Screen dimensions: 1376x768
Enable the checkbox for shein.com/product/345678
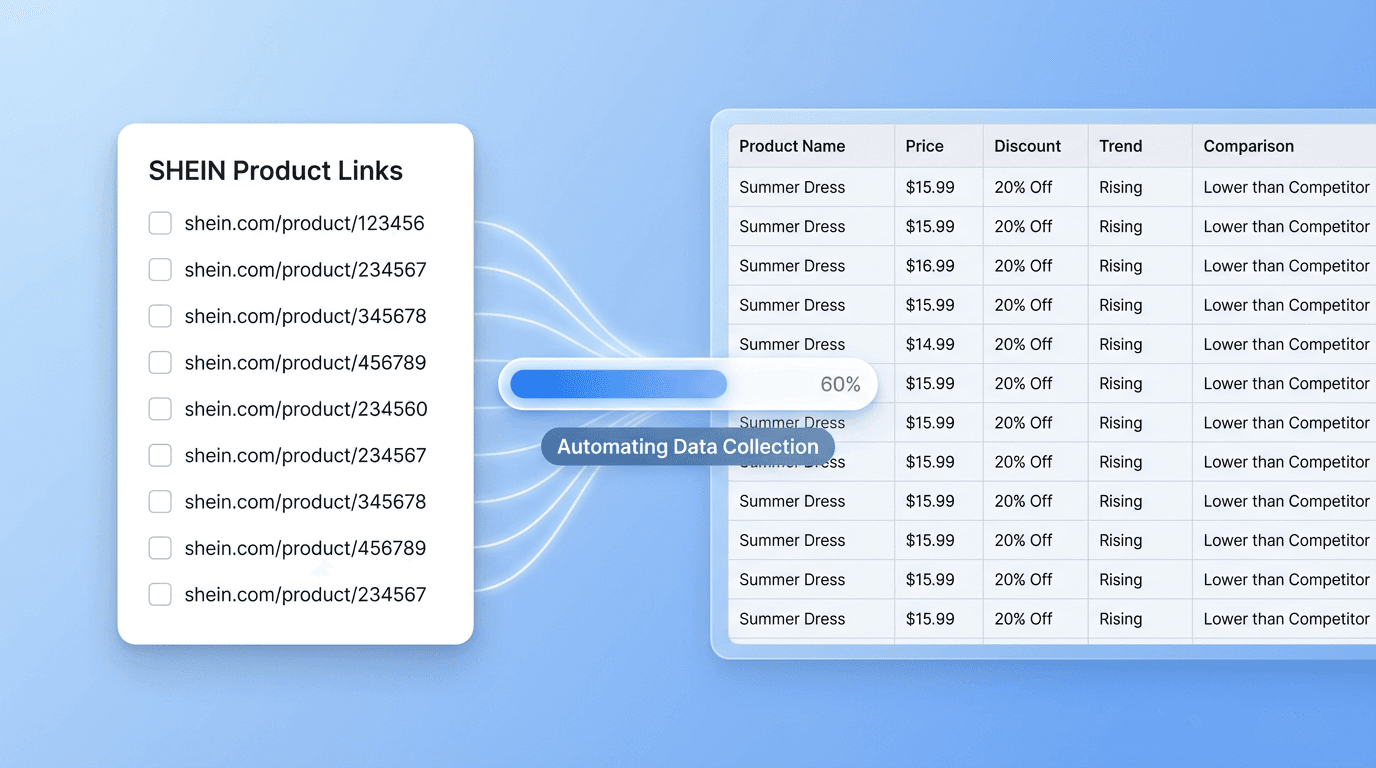click(x=160, y=315)
